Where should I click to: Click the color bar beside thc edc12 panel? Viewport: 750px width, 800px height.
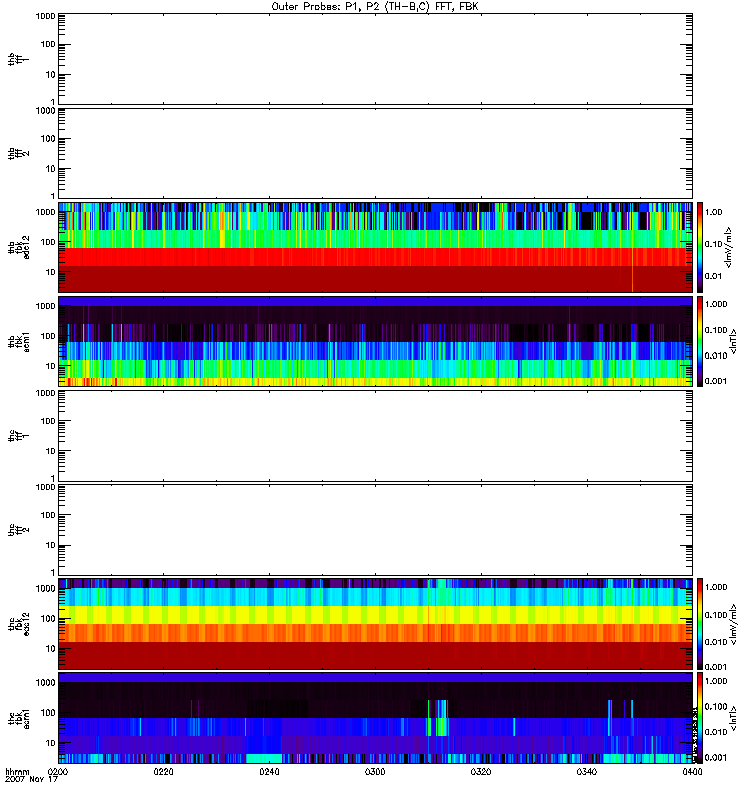701,623
